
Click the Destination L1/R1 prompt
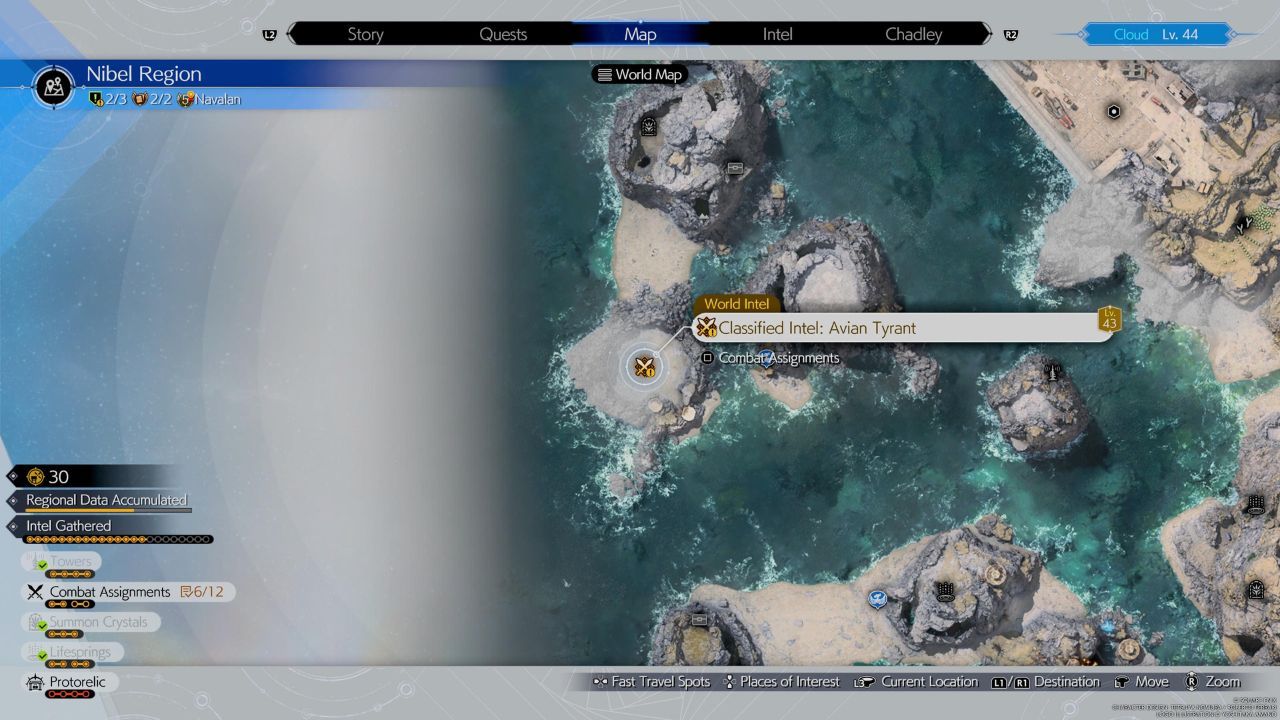pyautogui.click(x=1046, y=682)
